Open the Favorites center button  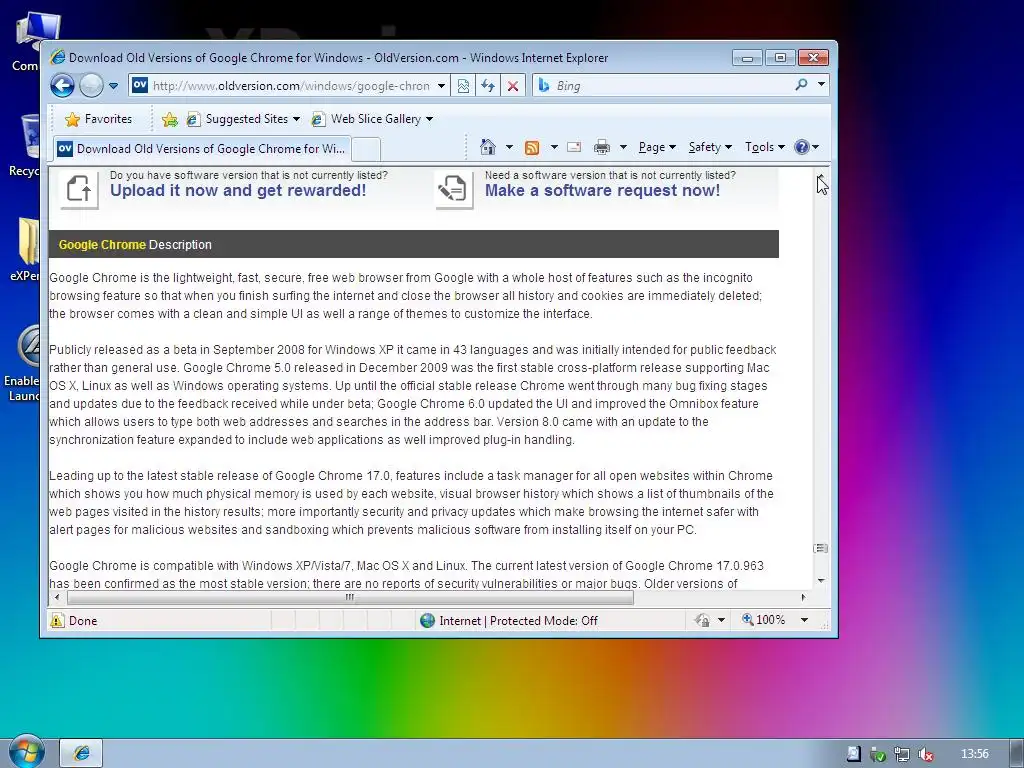pos(99,119)
